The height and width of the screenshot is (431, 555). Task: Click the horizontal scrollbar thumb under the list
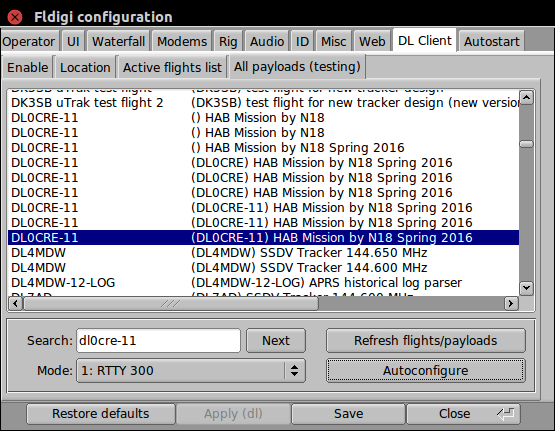[171, 304]
